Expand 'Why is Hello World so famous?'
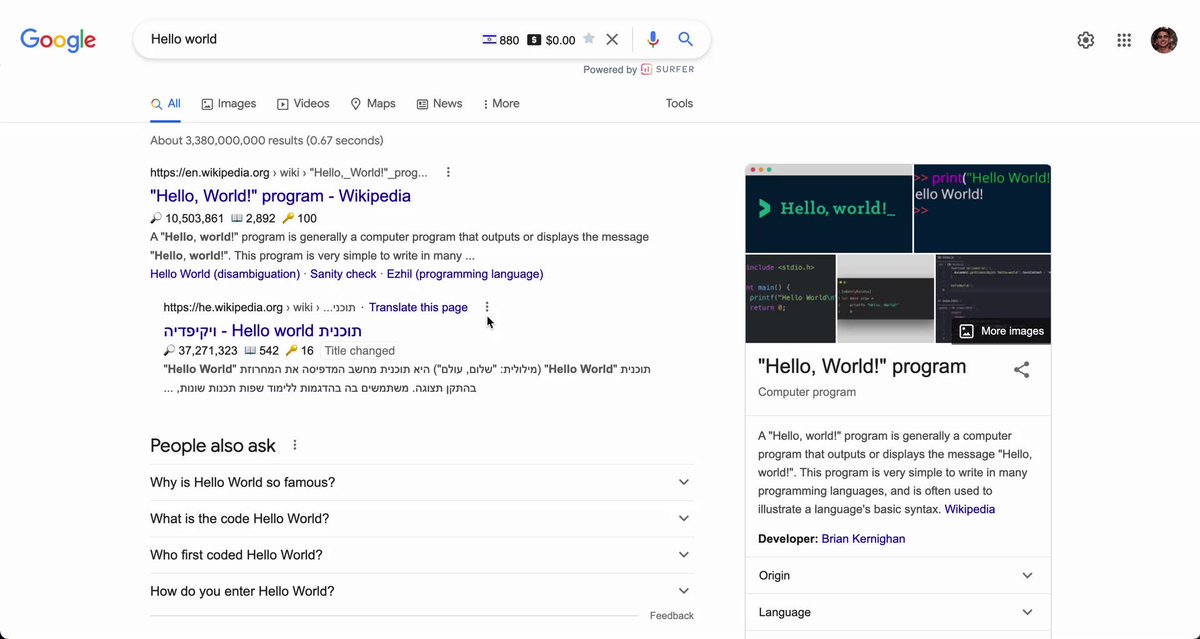The width and height of the screenshot is (1200, 639). coord(421,482)
